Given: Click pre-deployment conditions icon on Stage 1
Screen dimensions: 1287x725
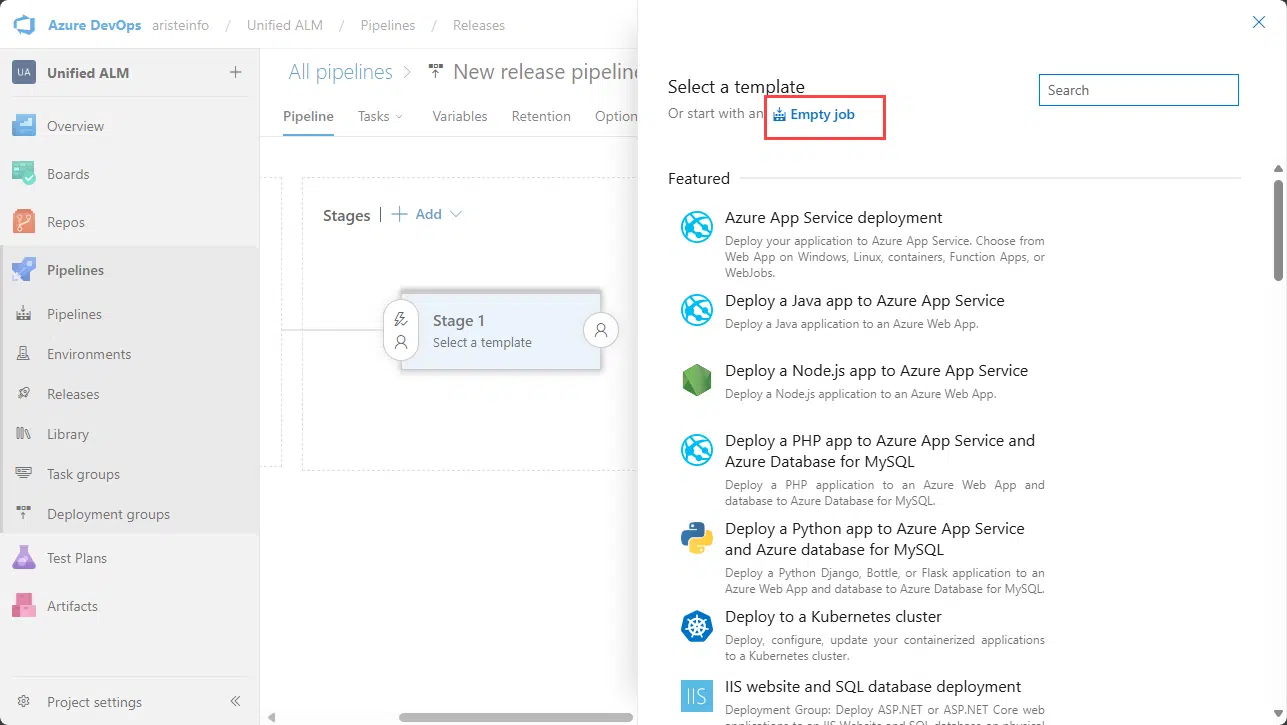Looking at the screenshot, I should click(401, 330).
